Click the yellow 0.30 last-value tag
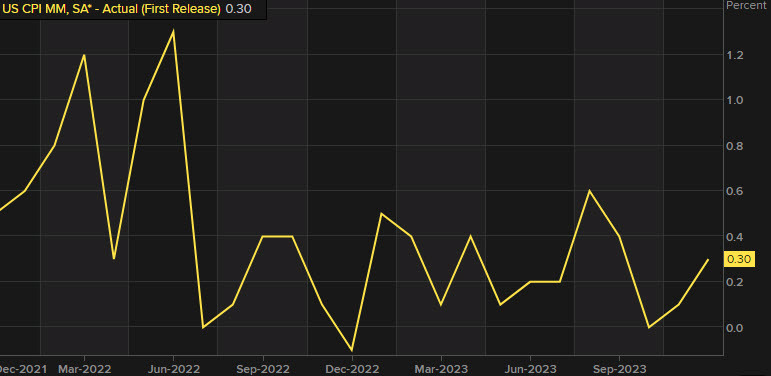Viewport: 771px width, 376px height. pyautogui.click(x=740, y=259)
